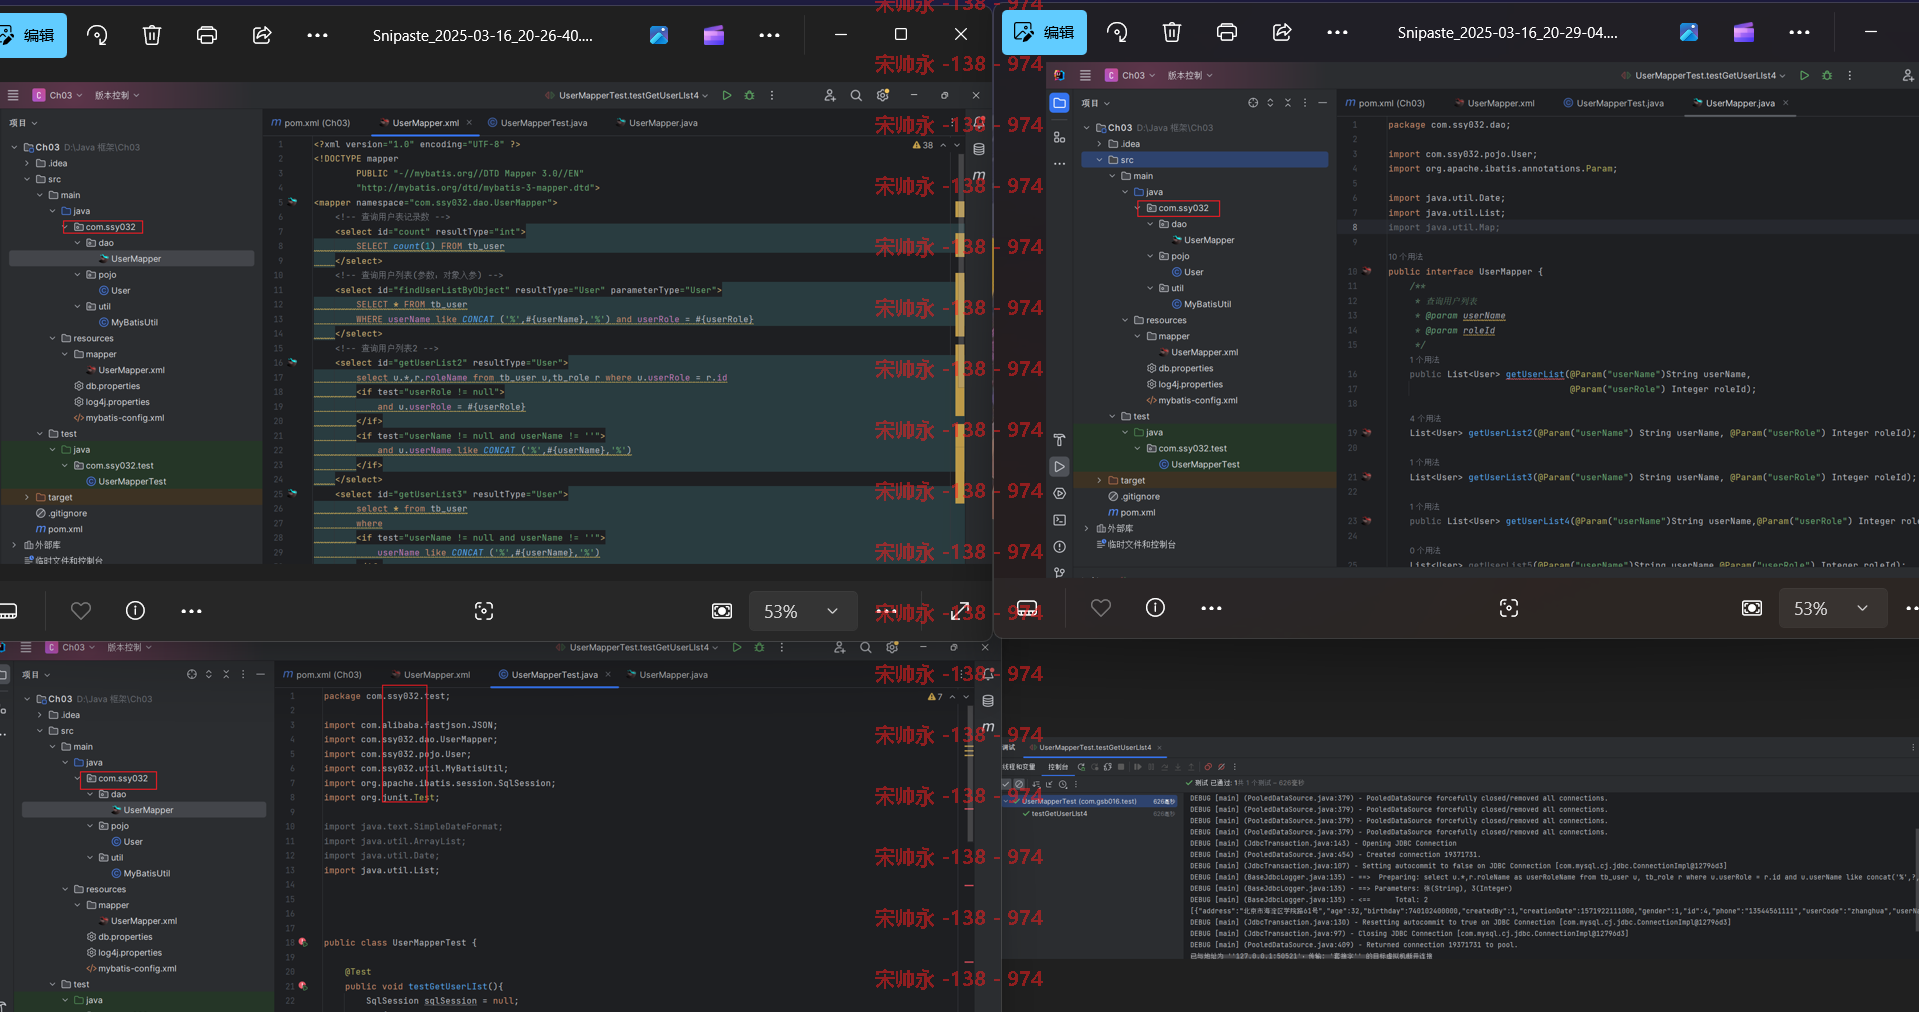Delete the image via left window trash icon
Image resolution: width=1919 pixels, height=1012 pixels.
[x=152, y=35]
